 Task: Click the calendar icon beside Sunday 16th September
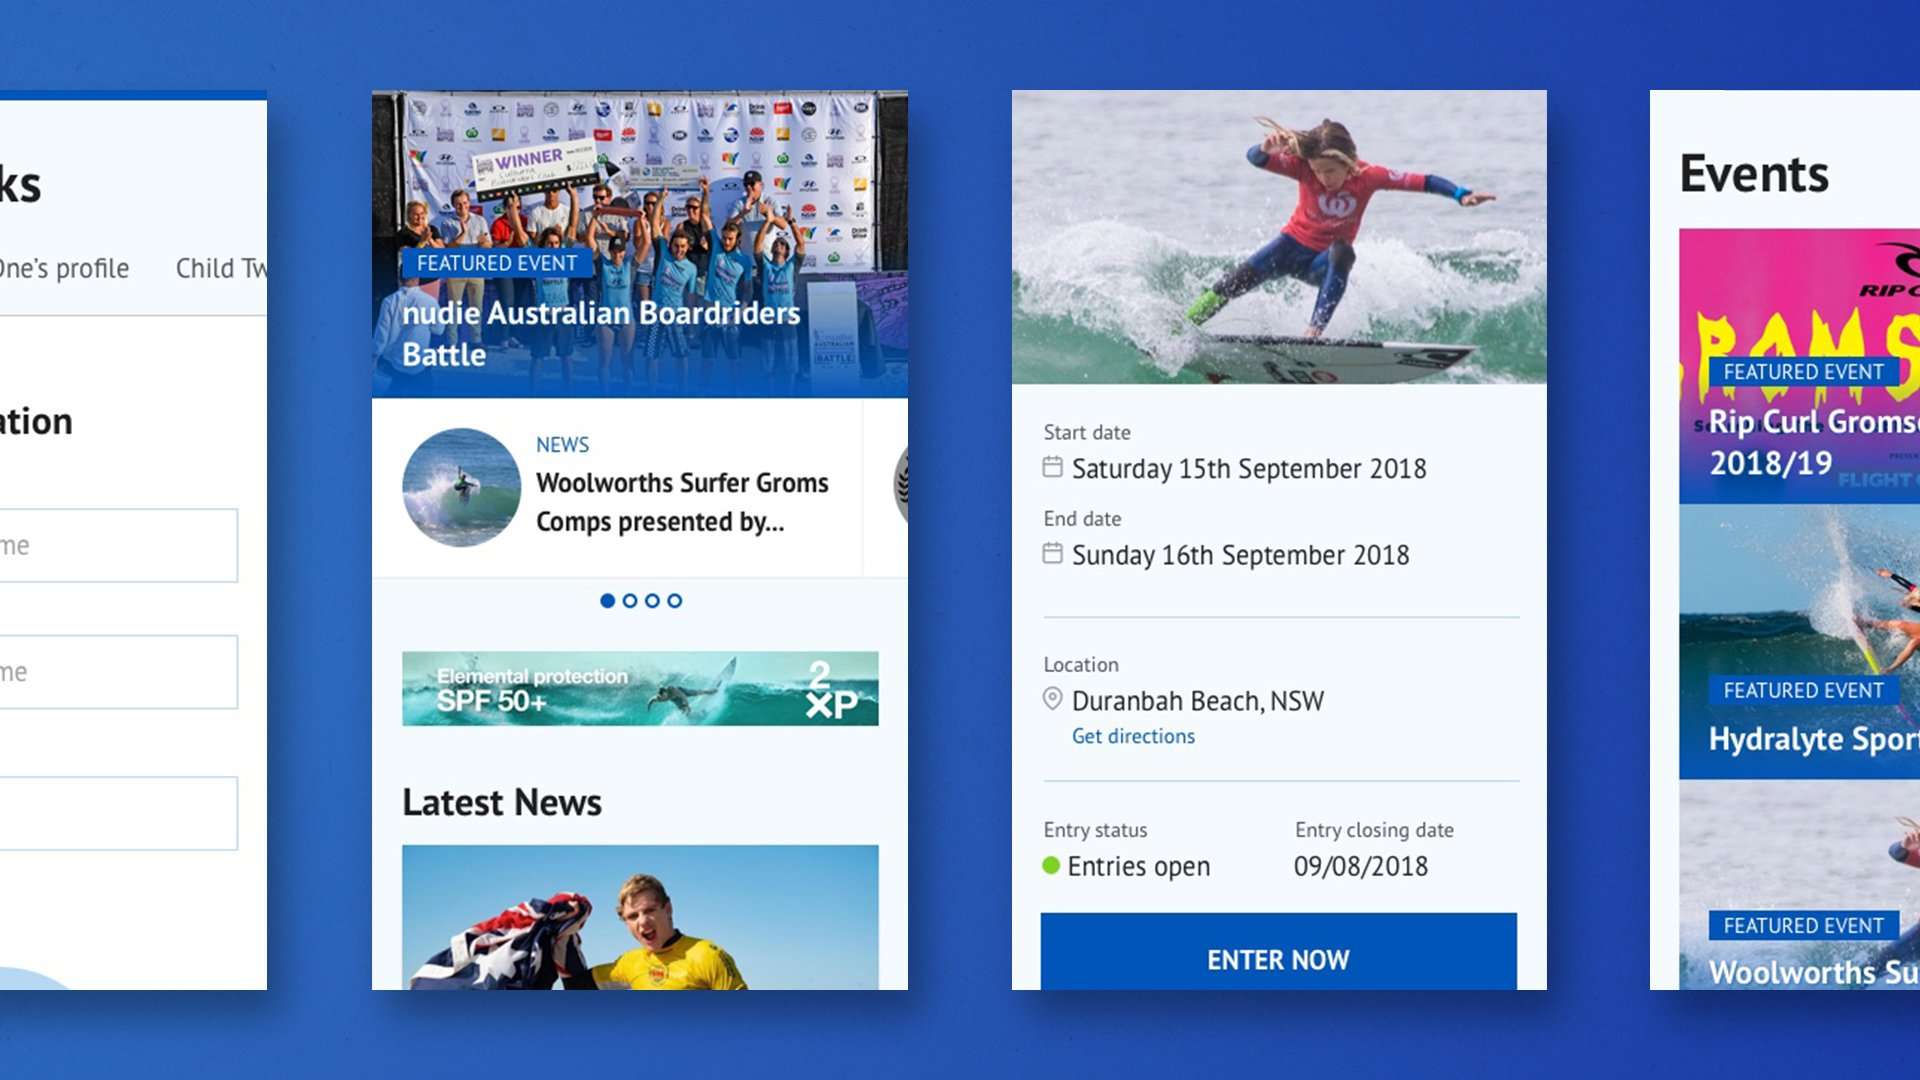1052,553
